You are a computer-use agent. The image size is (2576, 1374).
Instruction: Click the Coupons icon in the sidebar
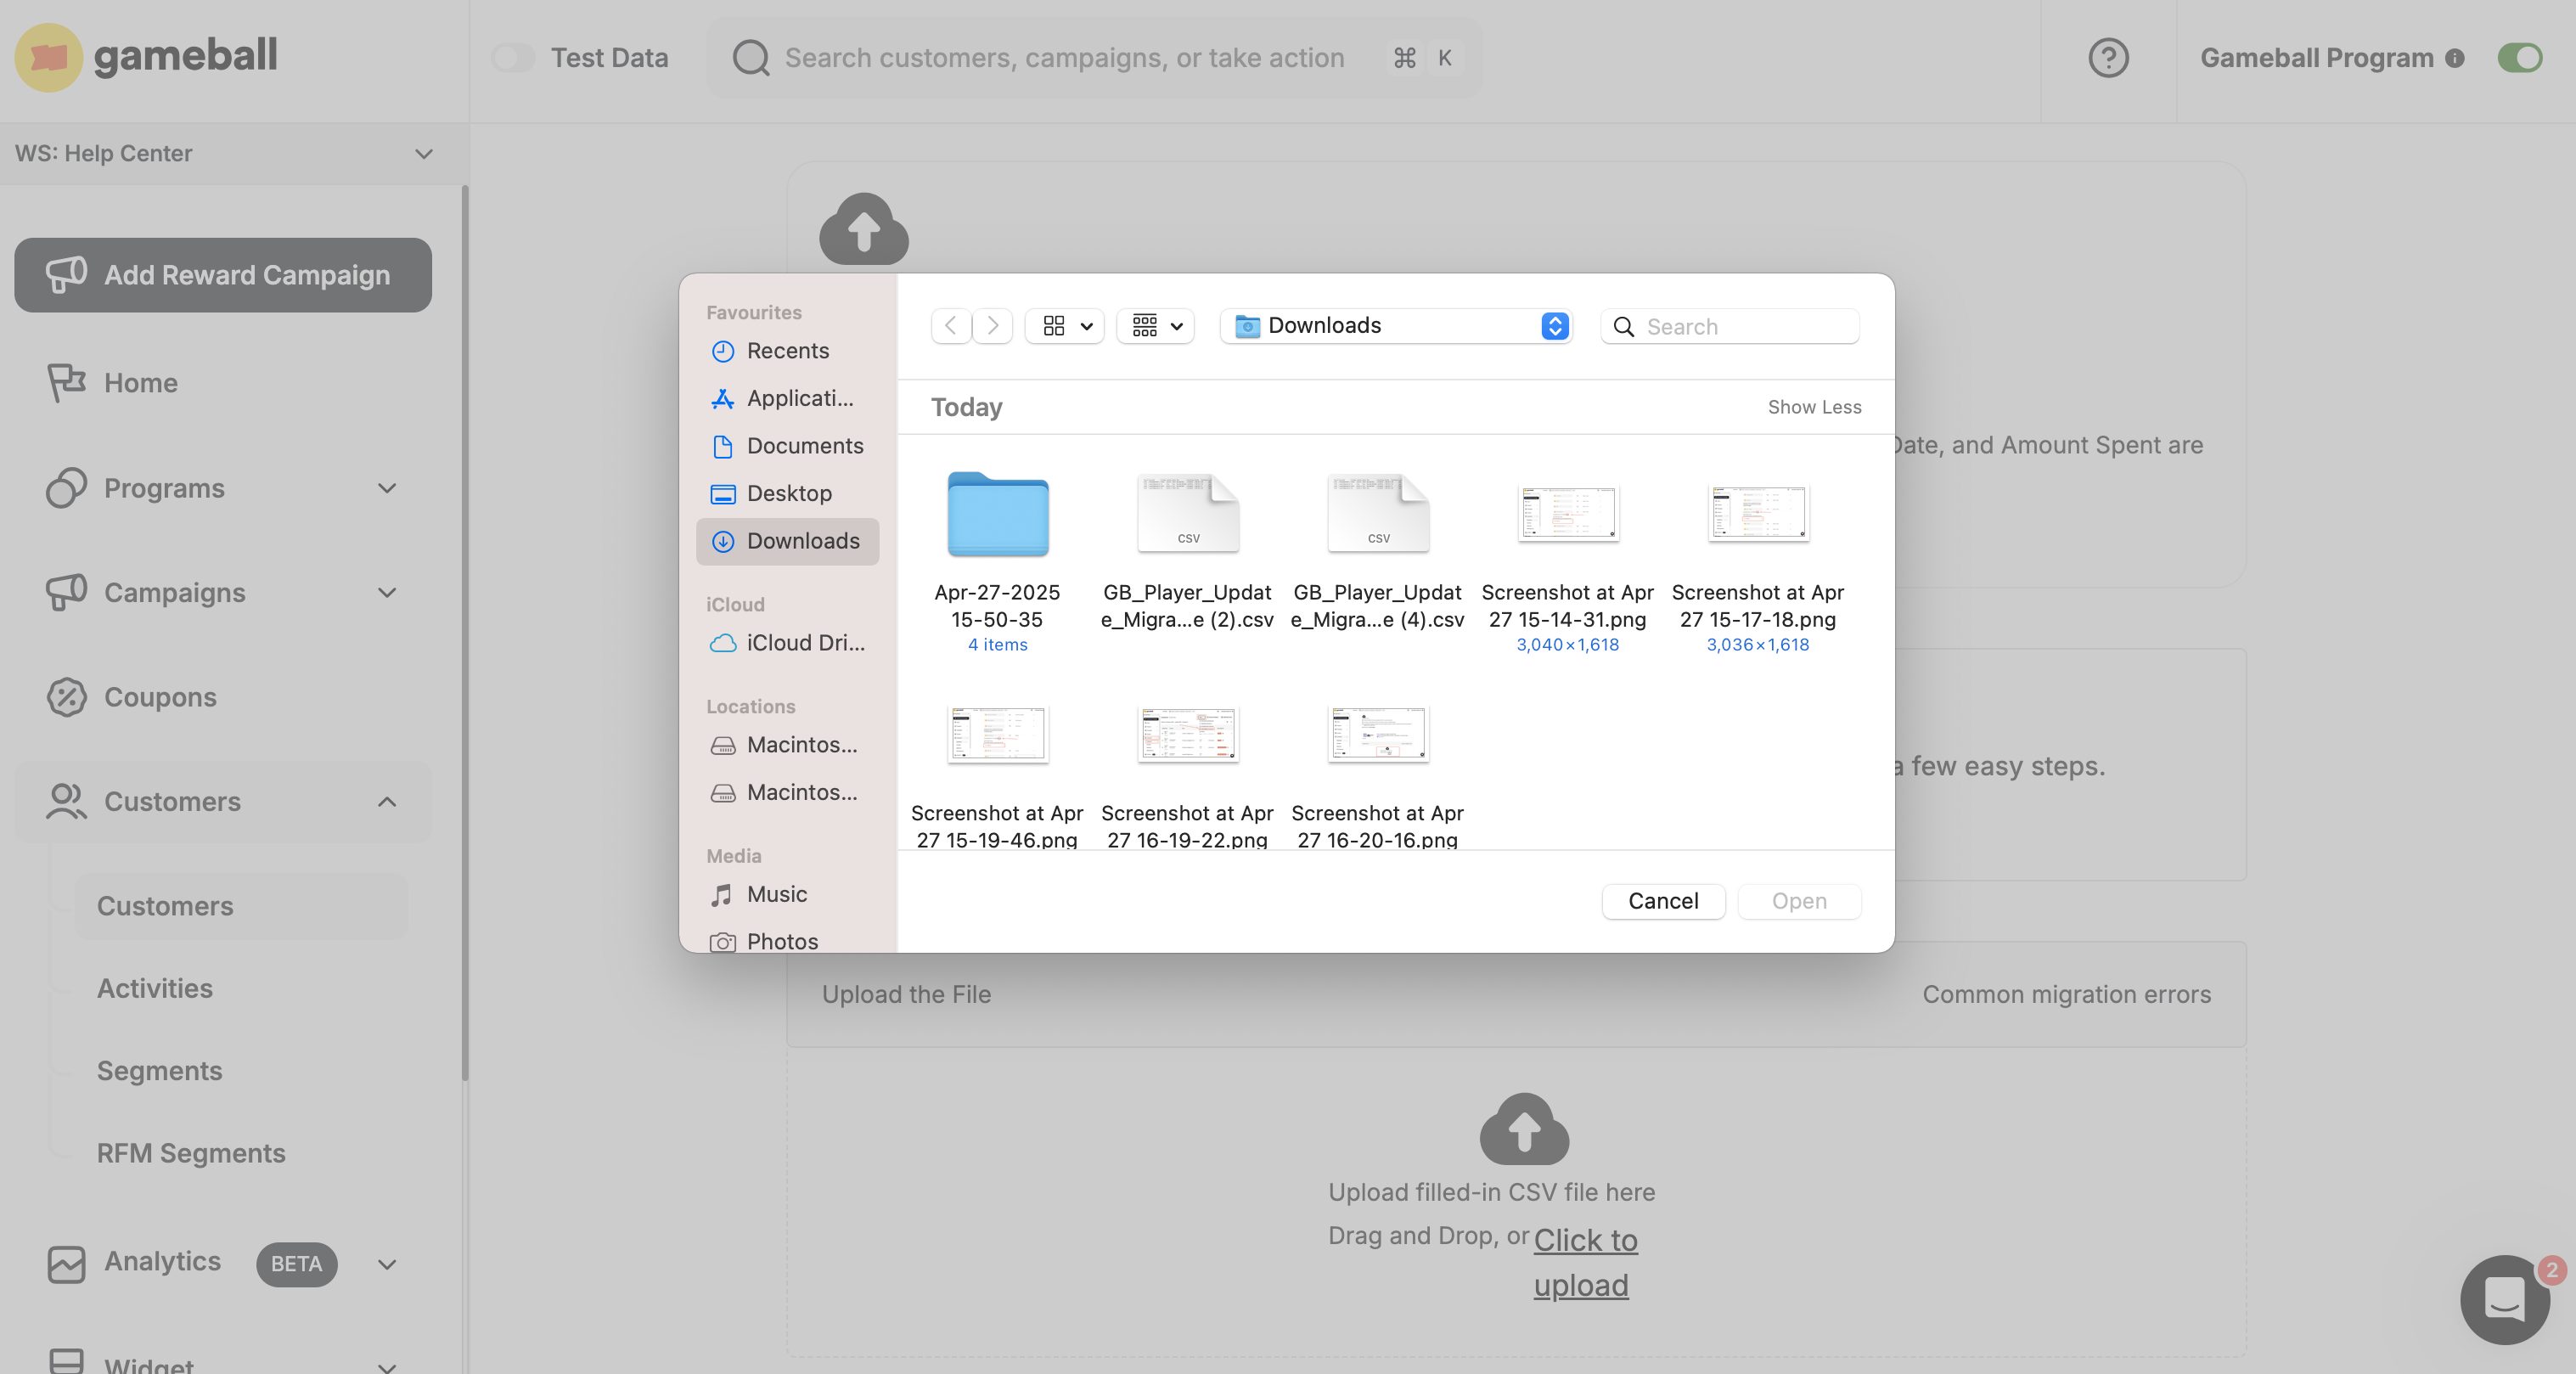pyautogui.click(x=66, y=697)
